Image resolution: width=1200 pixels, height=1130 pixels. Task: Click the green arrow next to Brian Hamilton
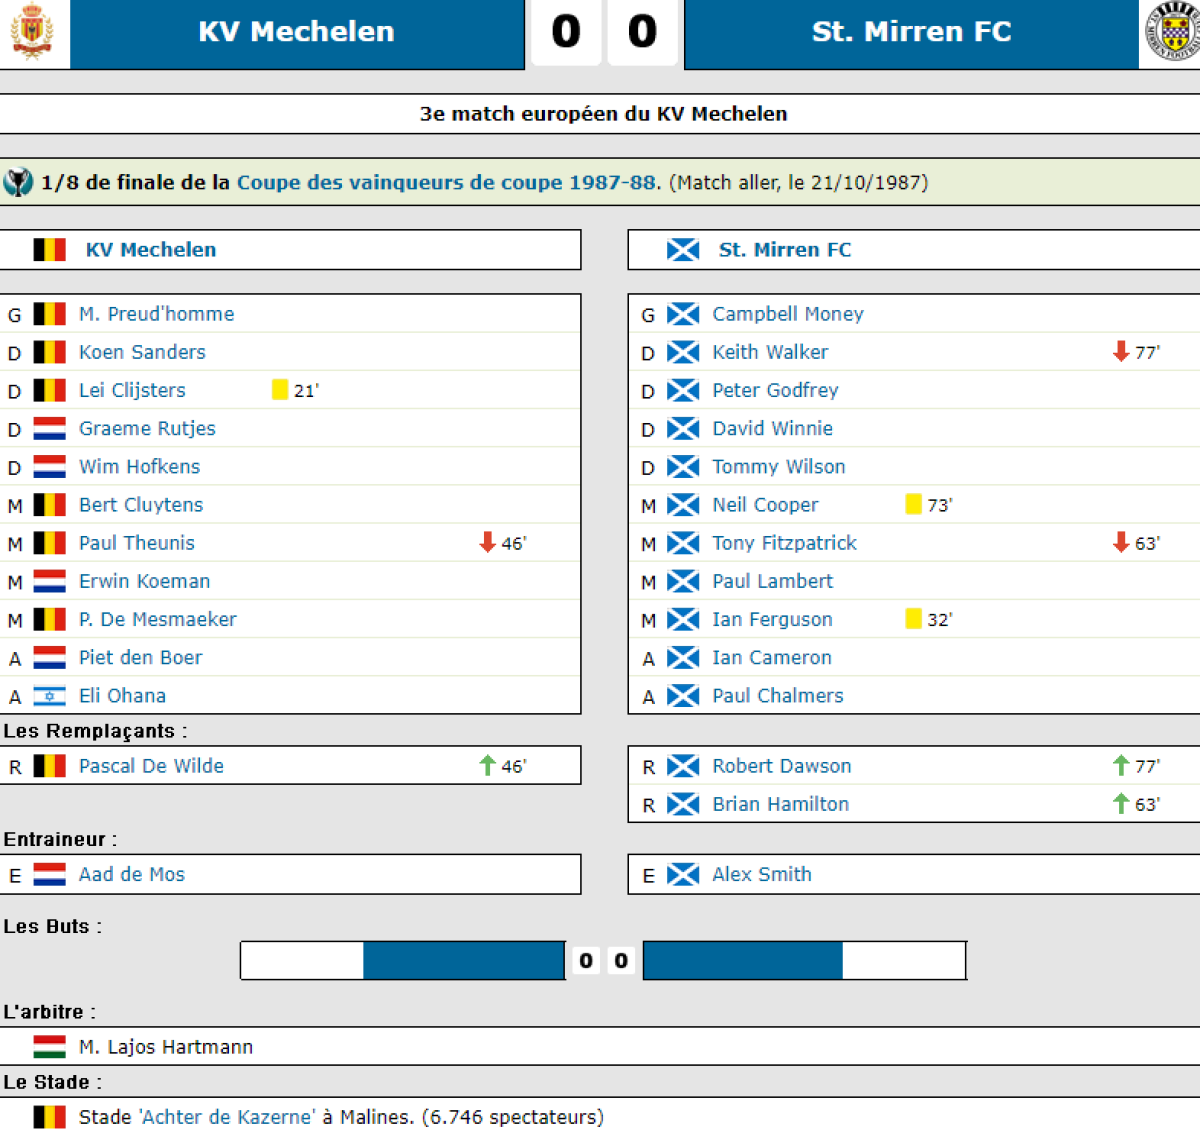[x=1121, y=804]
